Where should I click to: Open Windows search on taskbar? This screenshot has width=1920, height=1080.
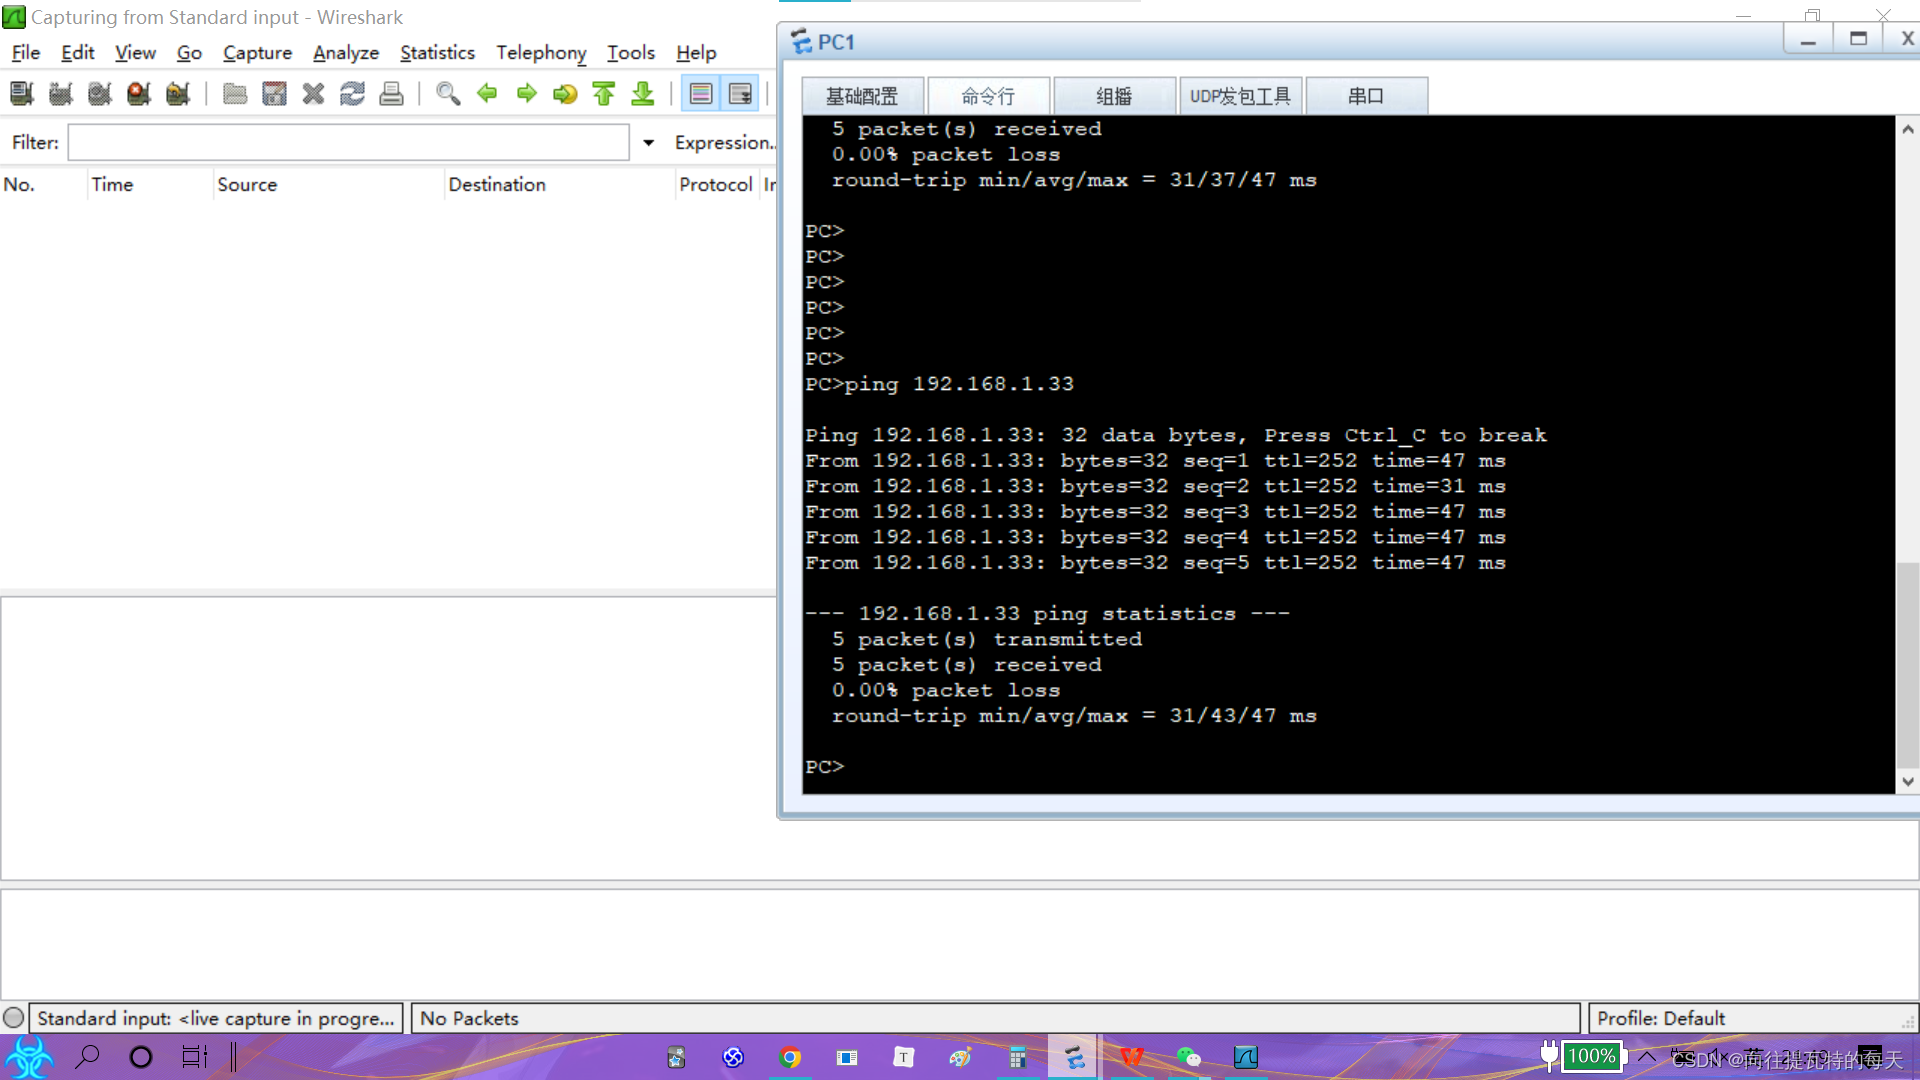88,1056
